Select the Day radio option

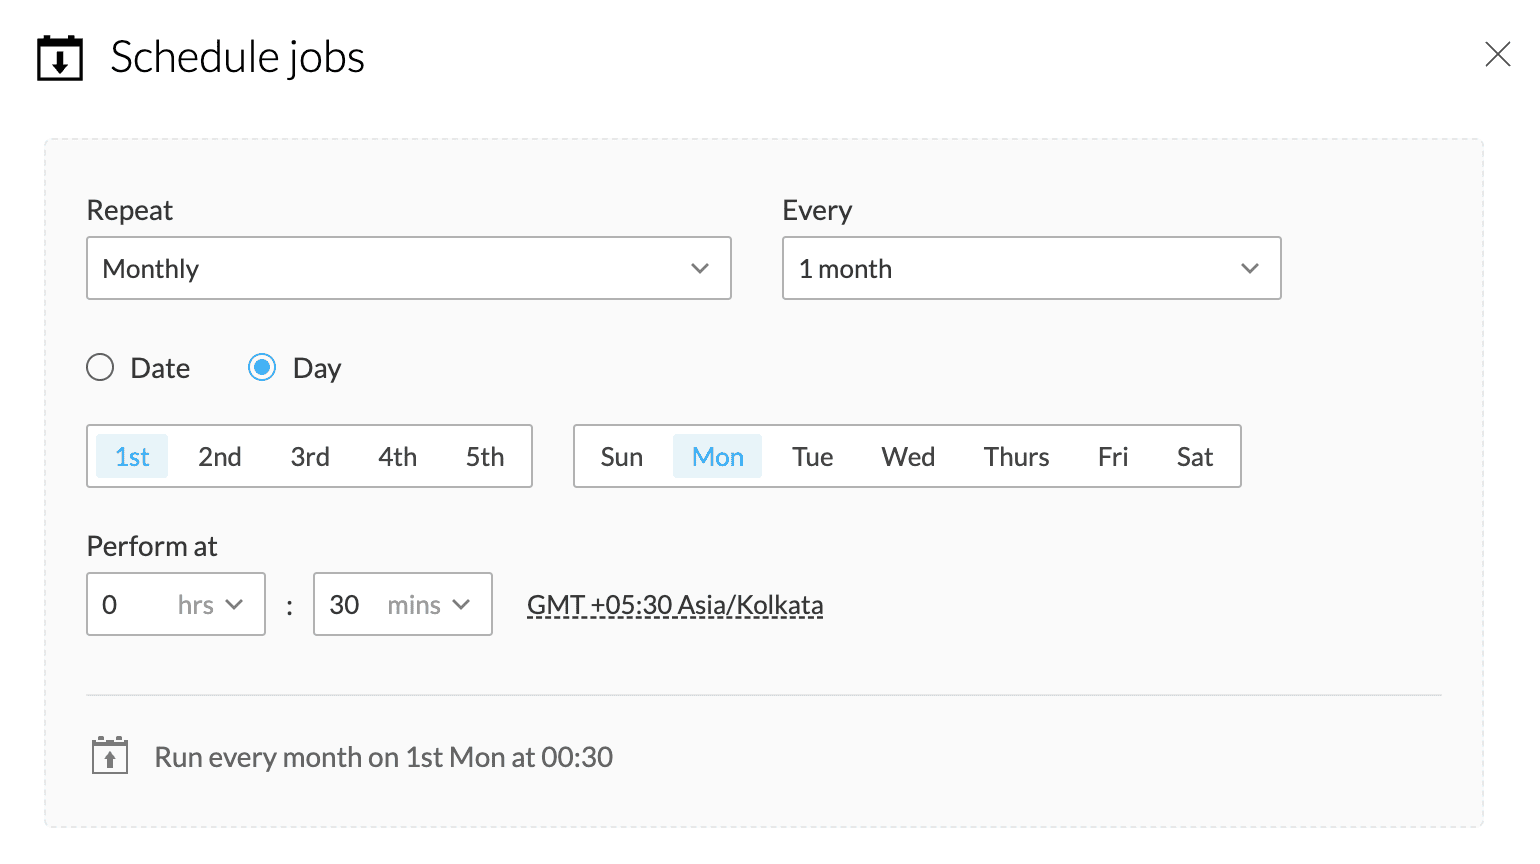[262, 368]
